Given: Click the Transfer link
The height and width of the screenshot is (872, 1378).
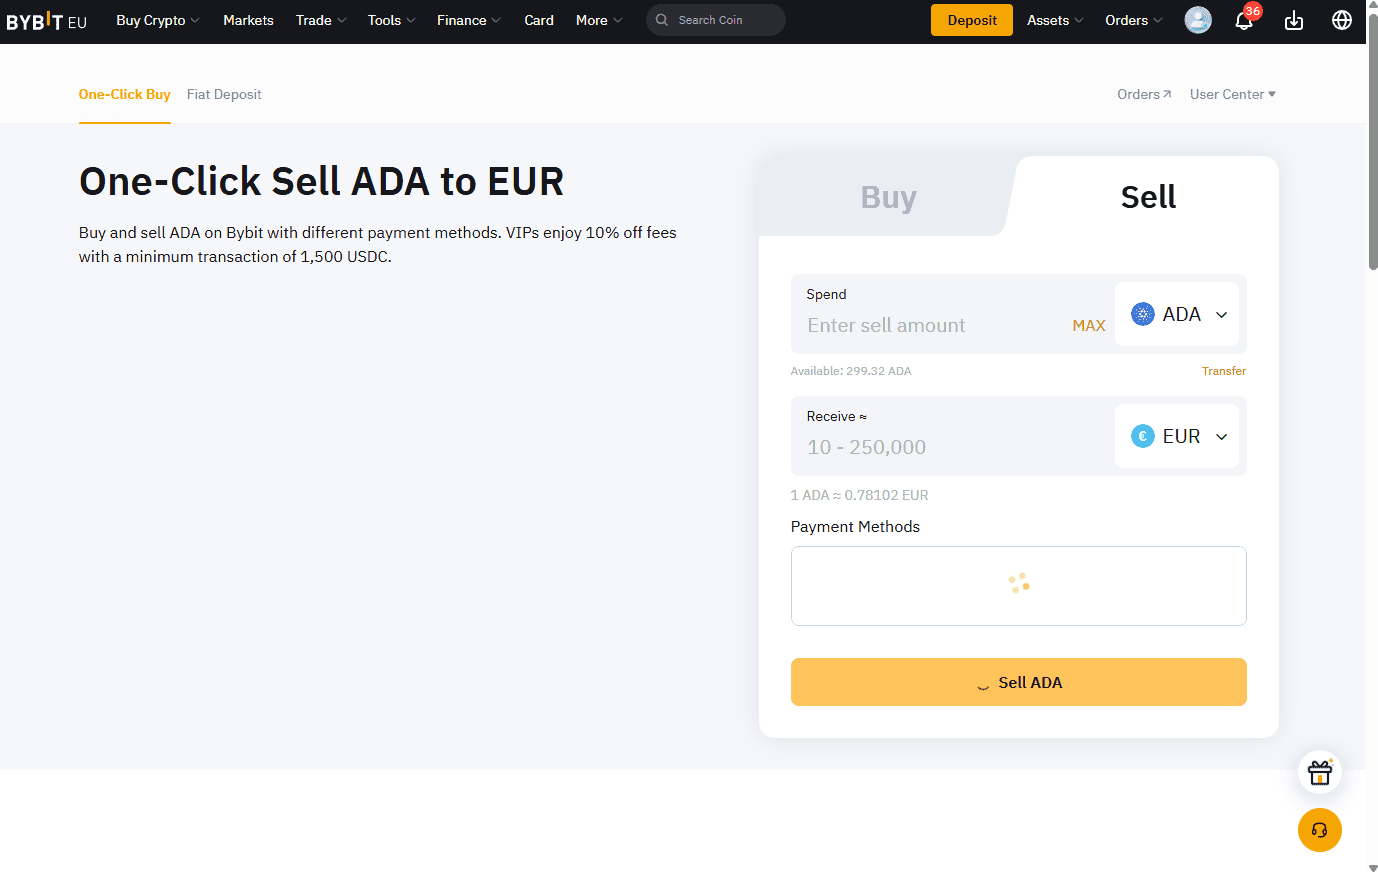Looking at the screenshot, I should pos(1223,371).
